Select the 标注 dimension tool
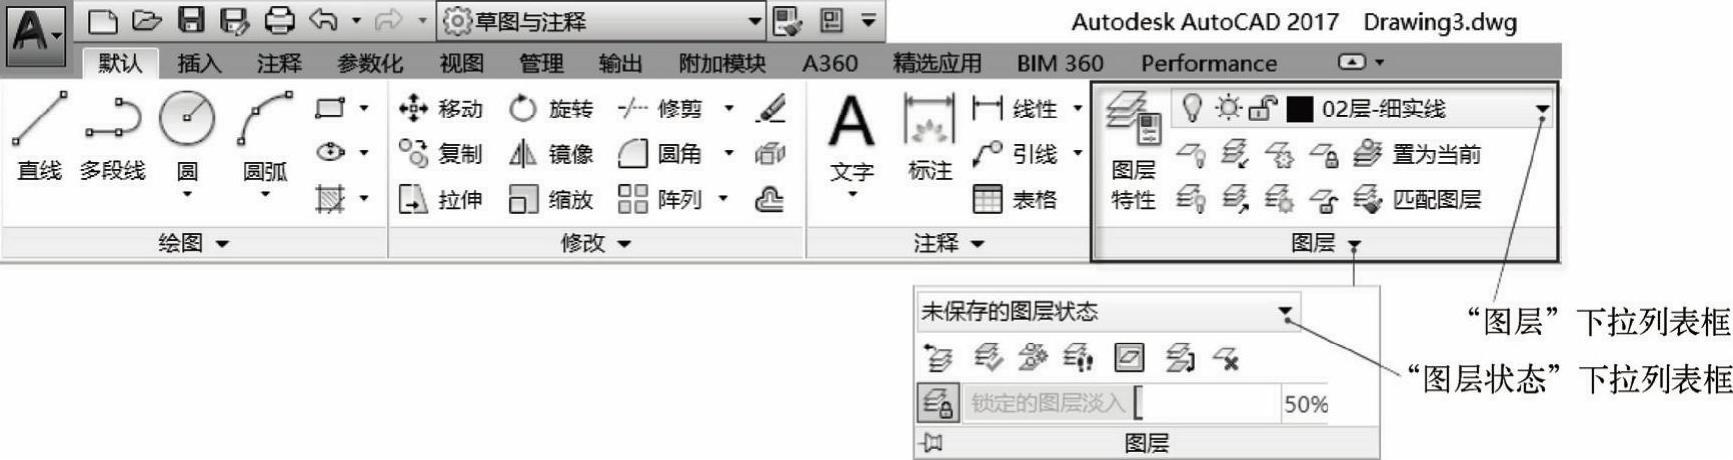This screenshot has width=1733, height=460. click(930, 138)
